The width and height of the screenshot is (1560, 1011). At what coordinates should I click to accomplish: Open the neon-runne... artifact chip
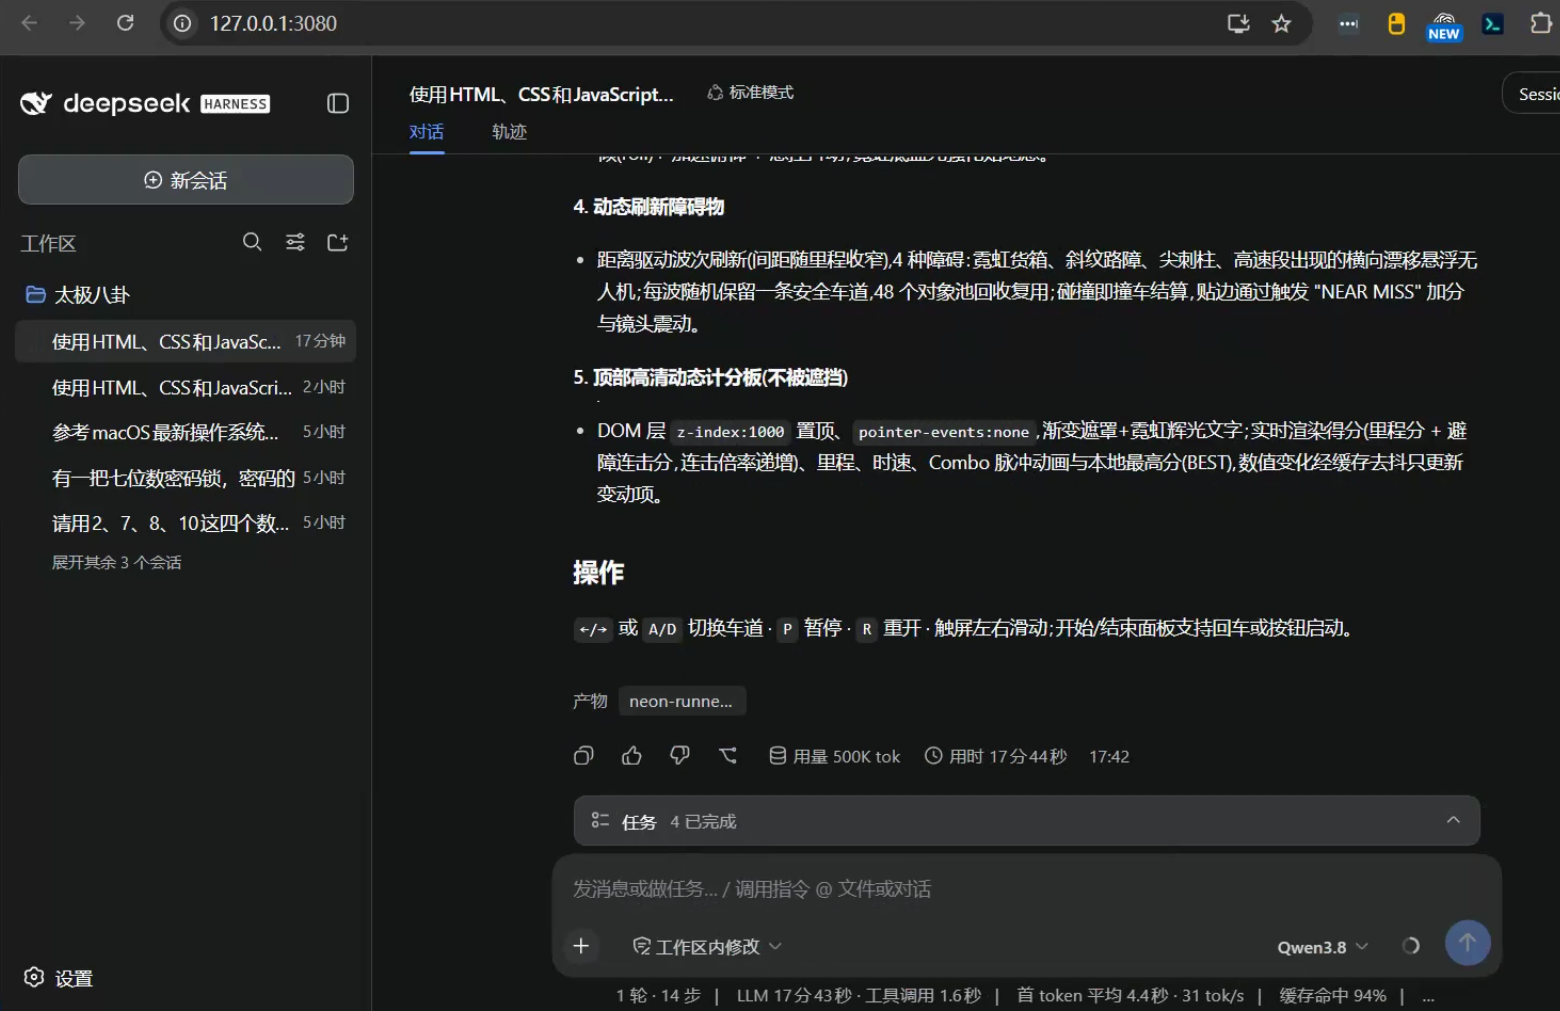point(681,701)
